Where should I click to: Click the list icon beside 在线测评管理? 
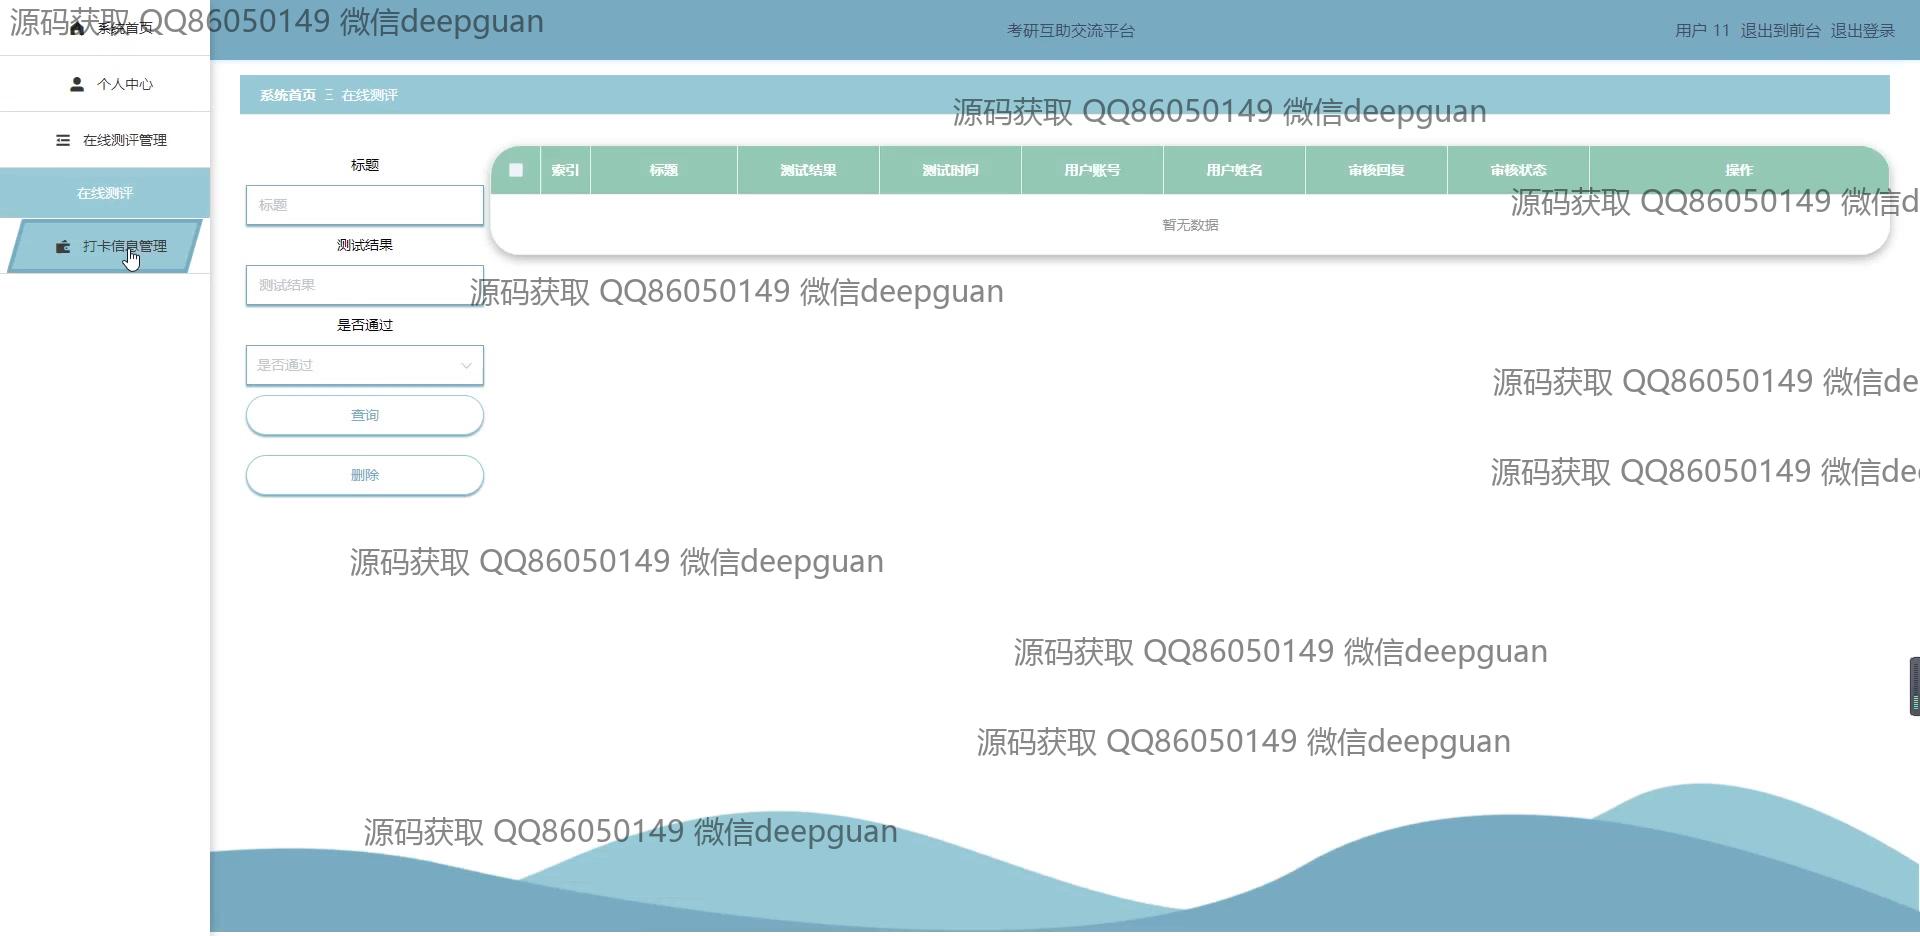tap(63, 140)
